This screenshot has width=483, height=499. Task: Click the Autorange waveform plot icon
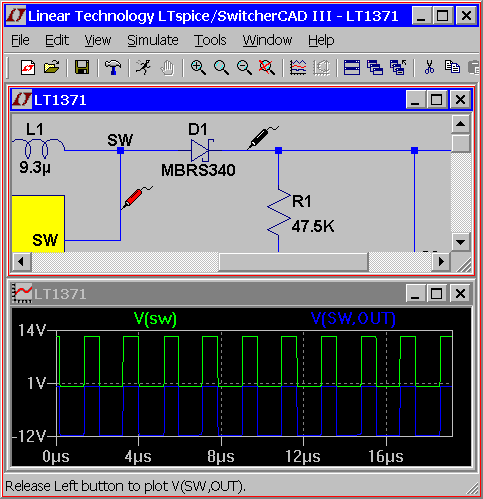coord(298,68)
